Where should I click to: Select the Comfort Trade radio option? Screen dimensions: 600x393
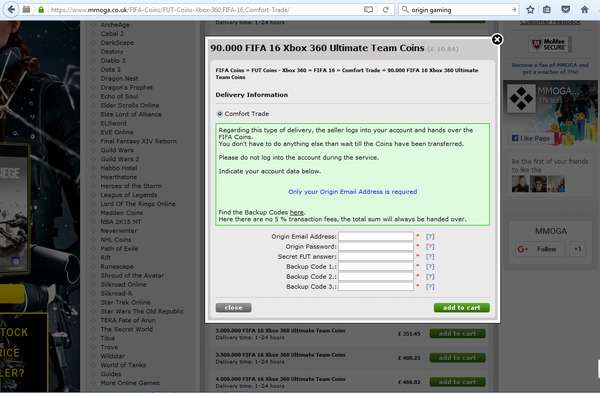tap(220, 114)
